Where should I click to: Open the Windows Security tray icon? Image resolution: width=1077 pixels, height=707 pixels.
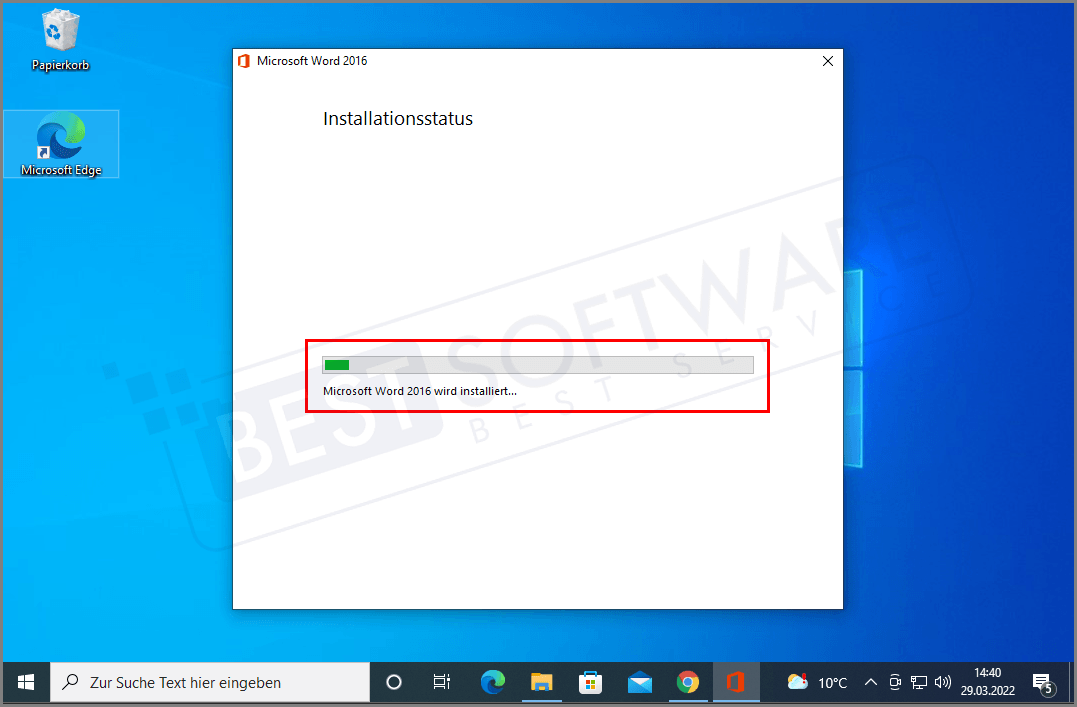(x=894, y=682)
